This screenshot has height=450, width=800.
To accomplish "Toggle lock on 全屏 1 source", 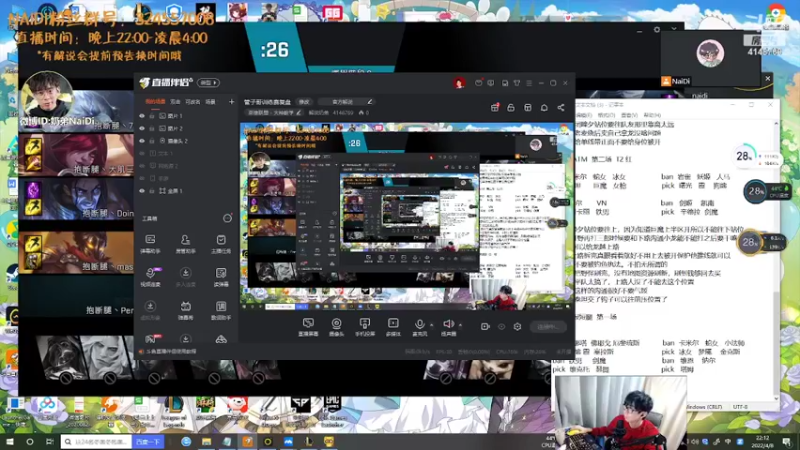I will [x=152, y=191].
